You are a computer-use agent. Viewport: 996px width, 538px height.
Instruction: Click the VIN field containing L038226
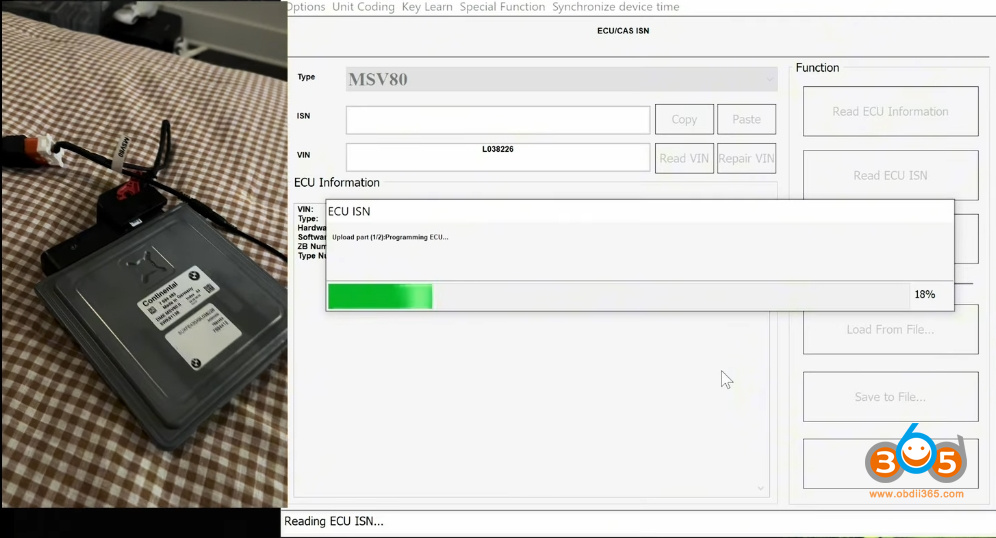497,157
